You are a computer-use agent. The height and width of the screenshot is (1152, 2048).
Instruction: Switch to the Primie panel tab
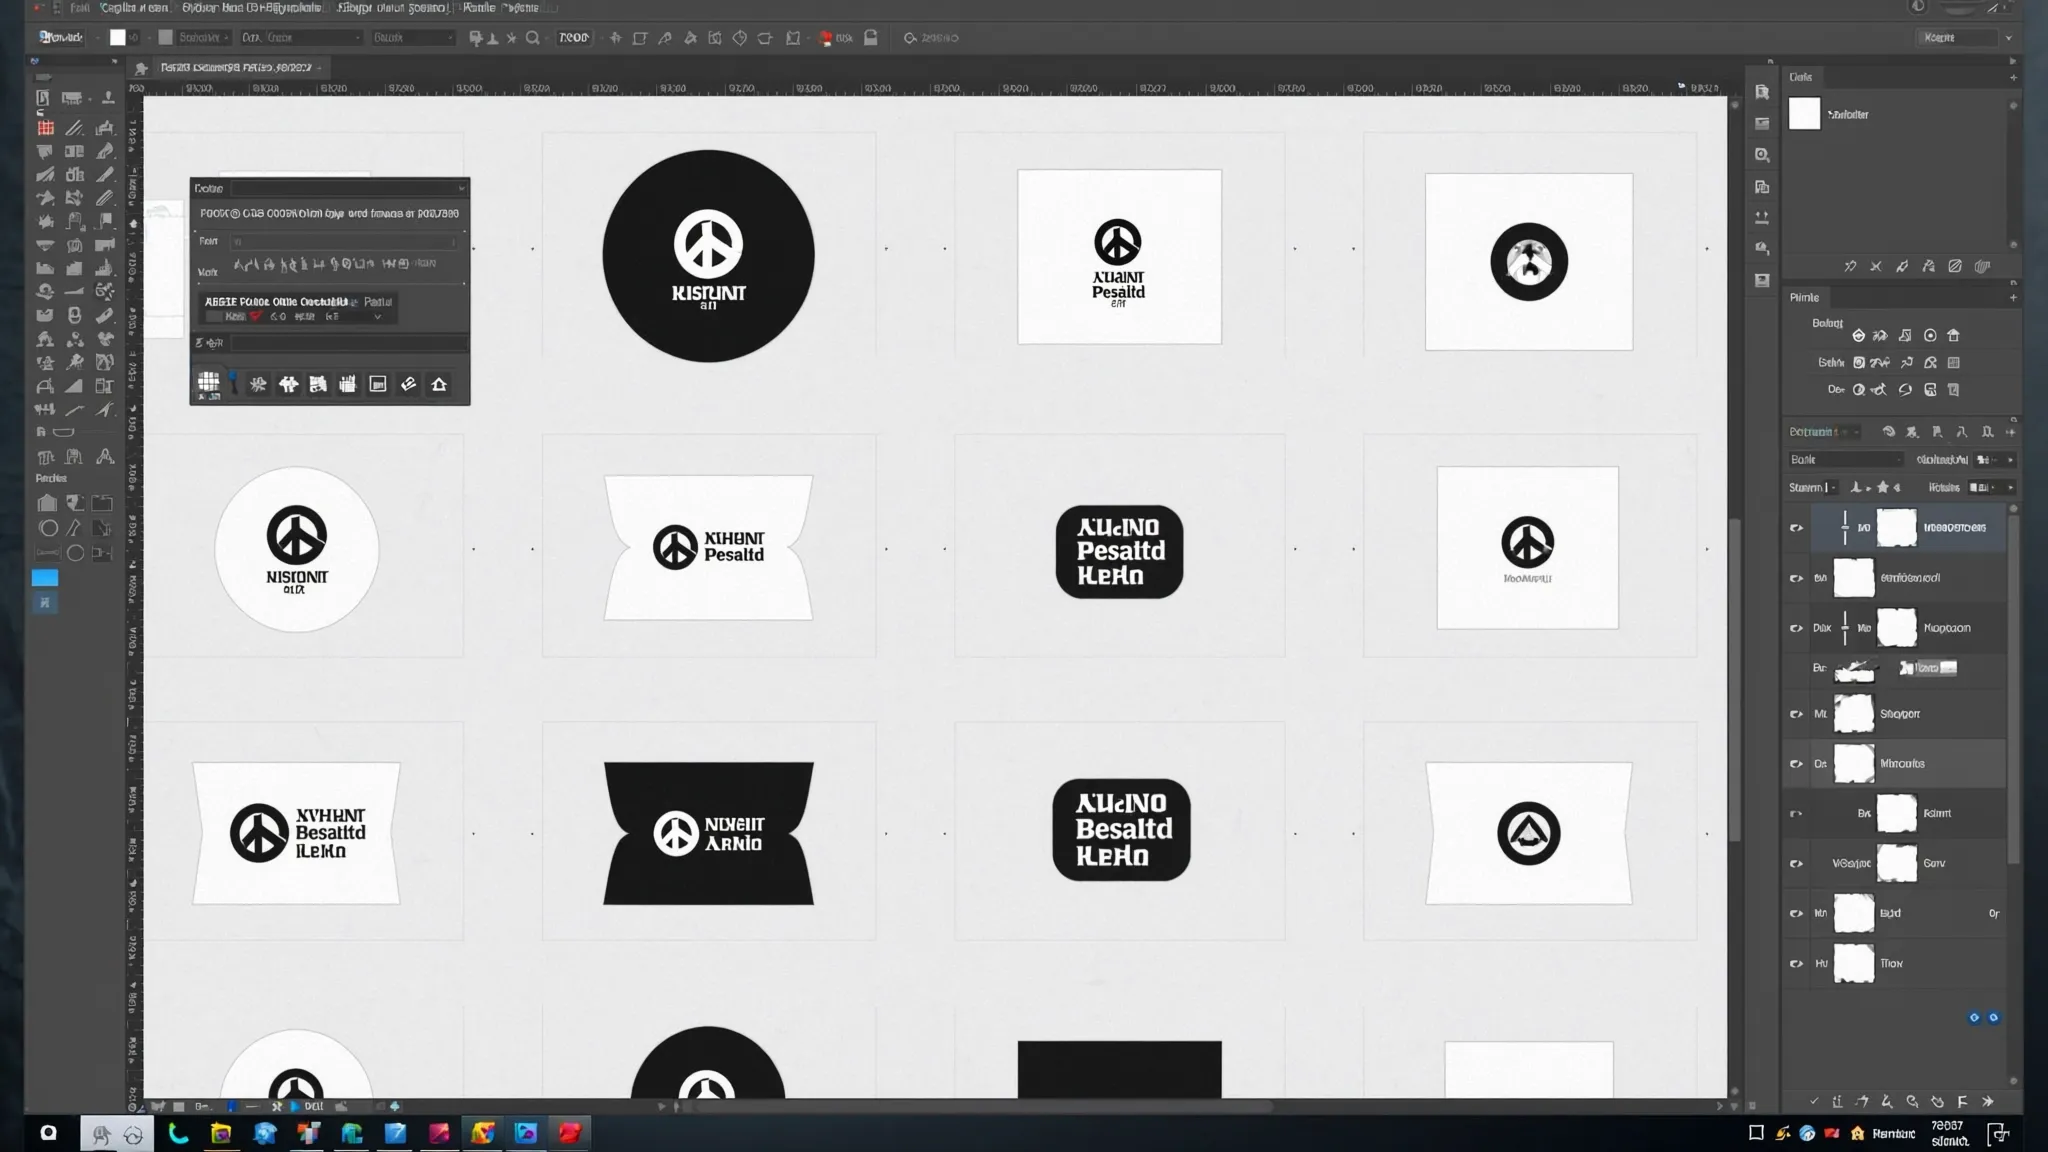[x=1804, y=297]
